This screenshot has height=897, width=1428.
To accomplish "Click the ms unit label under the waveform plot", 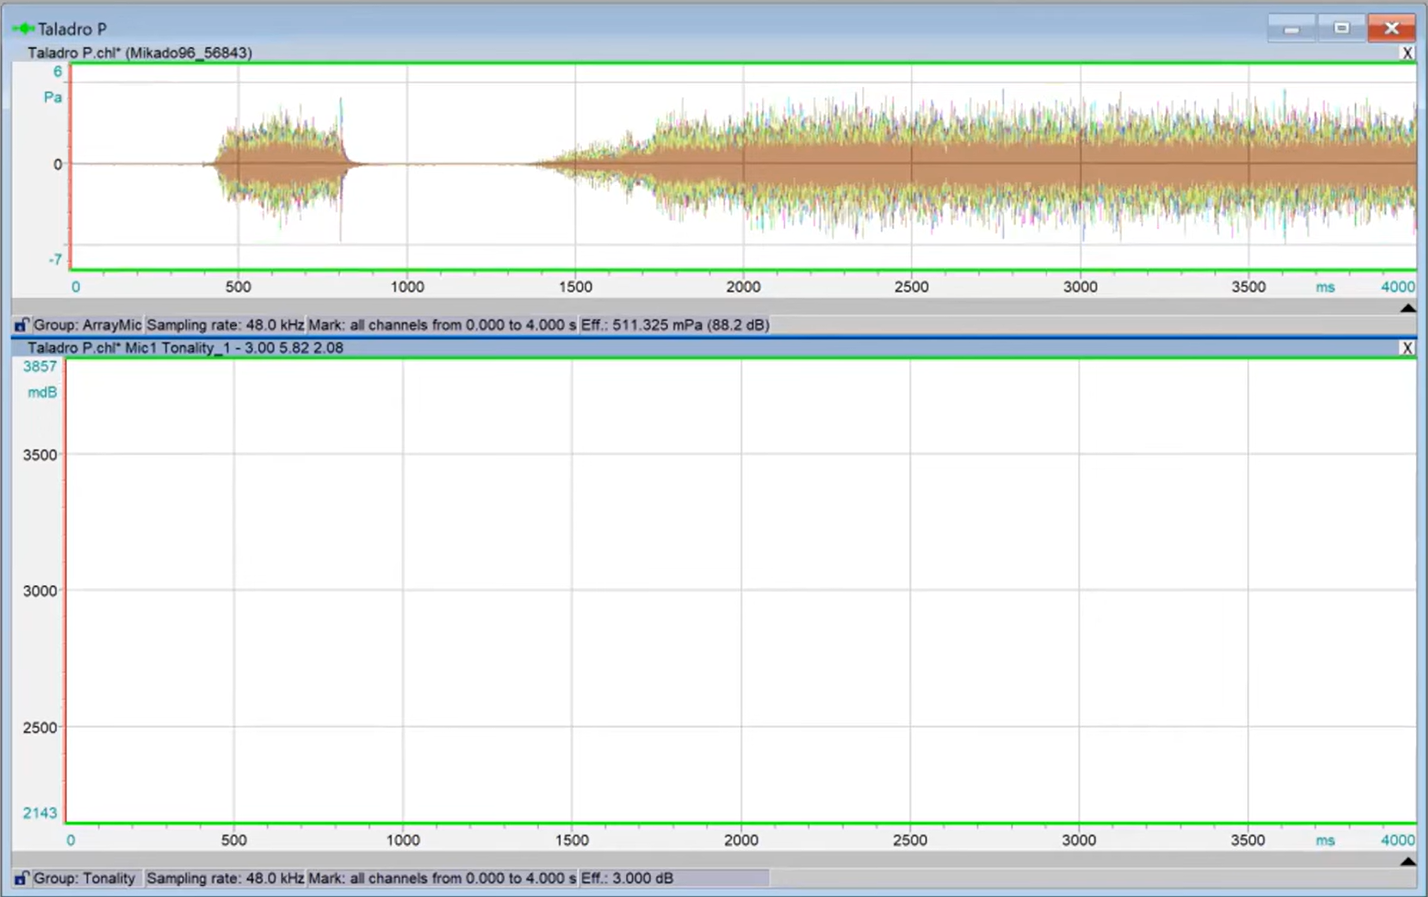I will coord(1325,287).
